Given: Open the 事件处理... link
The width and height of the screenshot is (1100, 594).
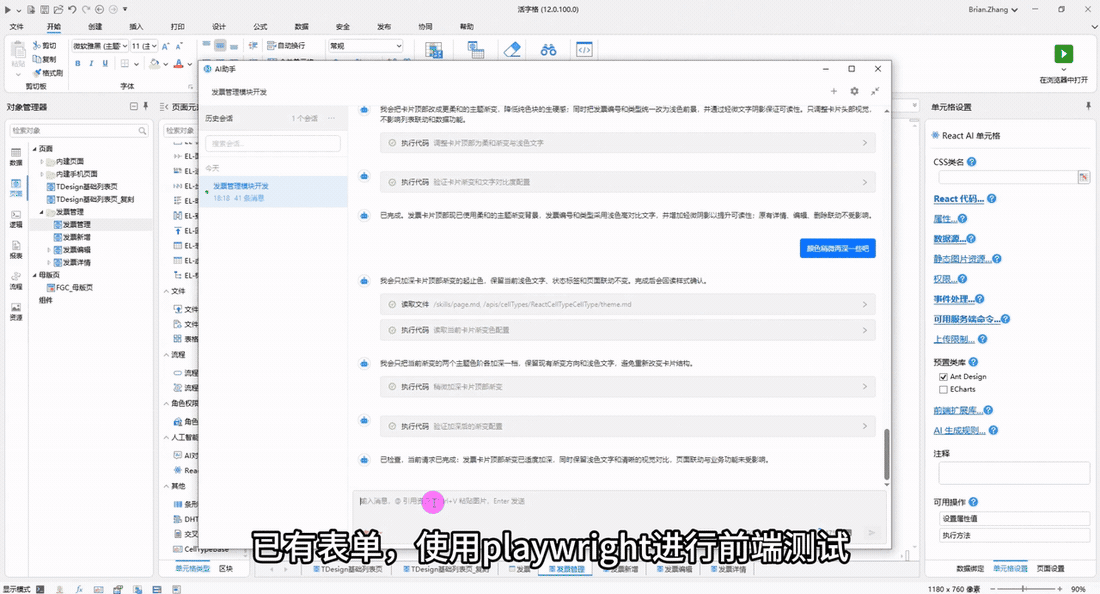Looking at the screenshot, I should [953, 299].
